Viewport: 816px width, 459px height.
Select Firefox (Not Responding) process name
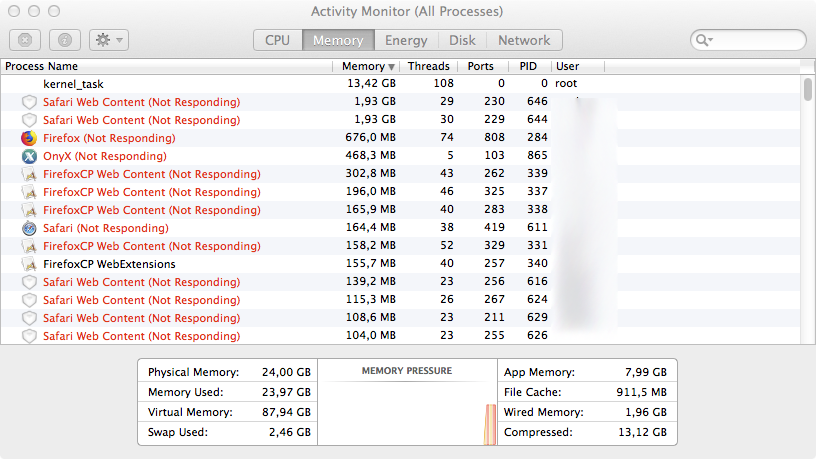(109, 138)
